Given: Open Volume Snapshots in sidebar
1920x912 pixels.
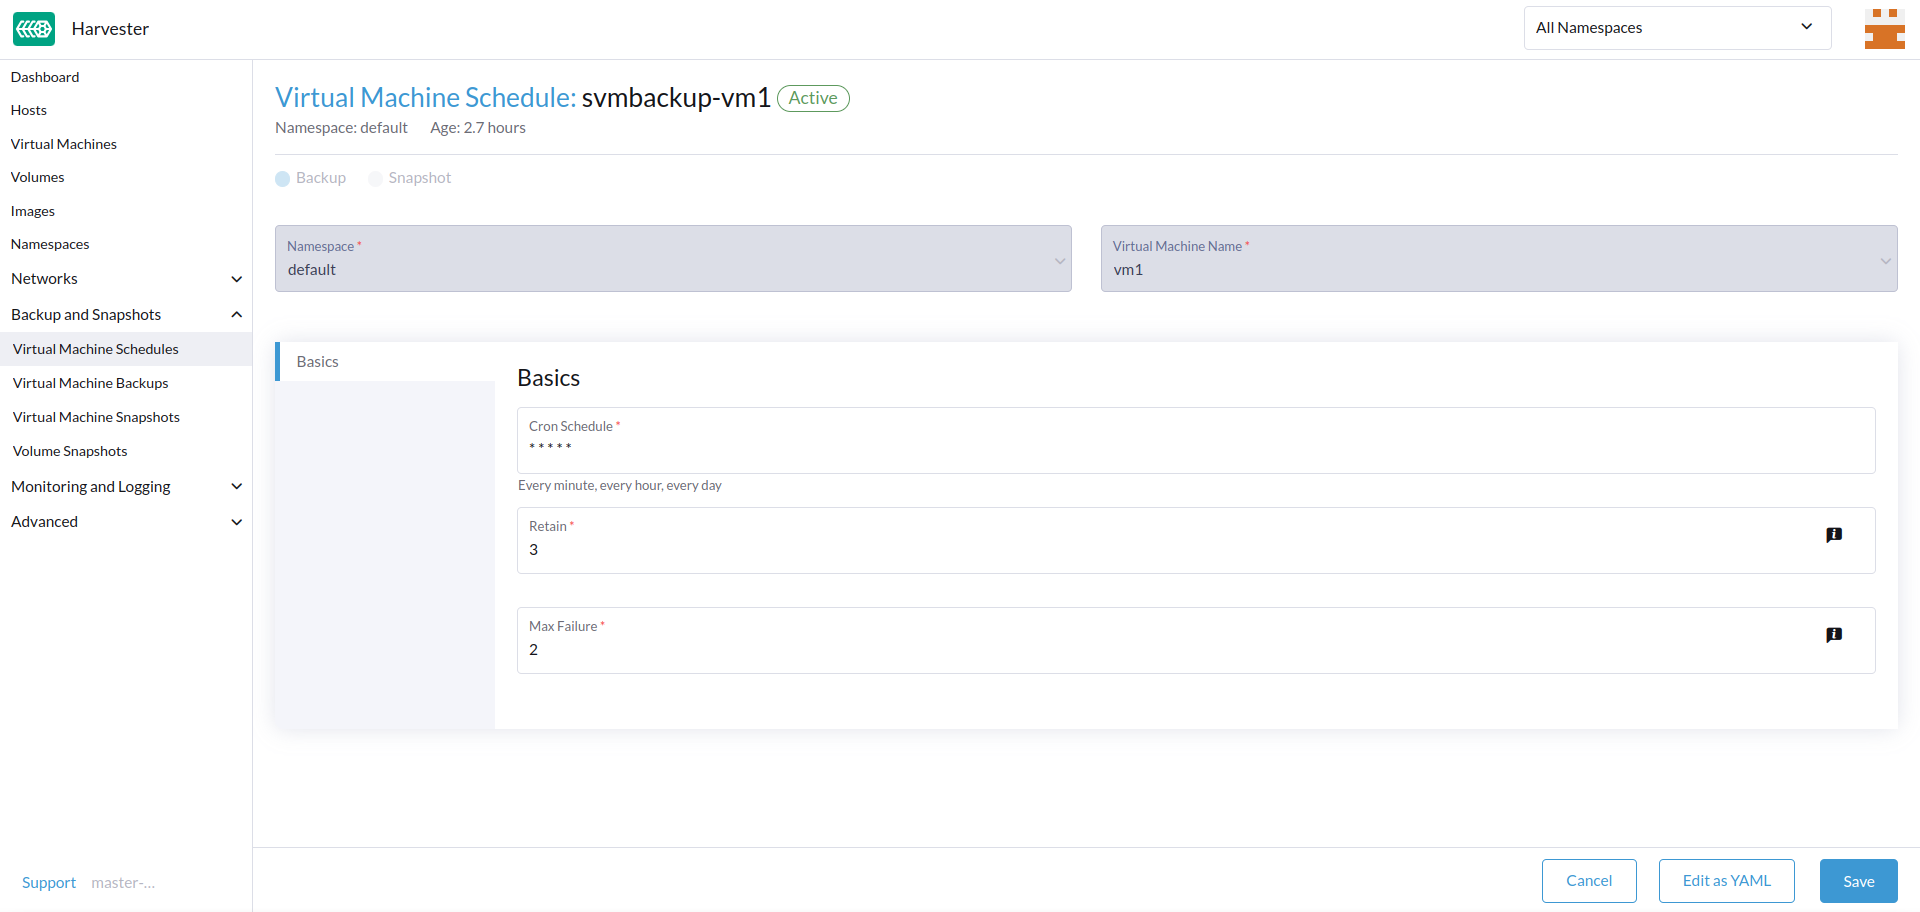Looking at the screenshot, I should coord(70,451).
